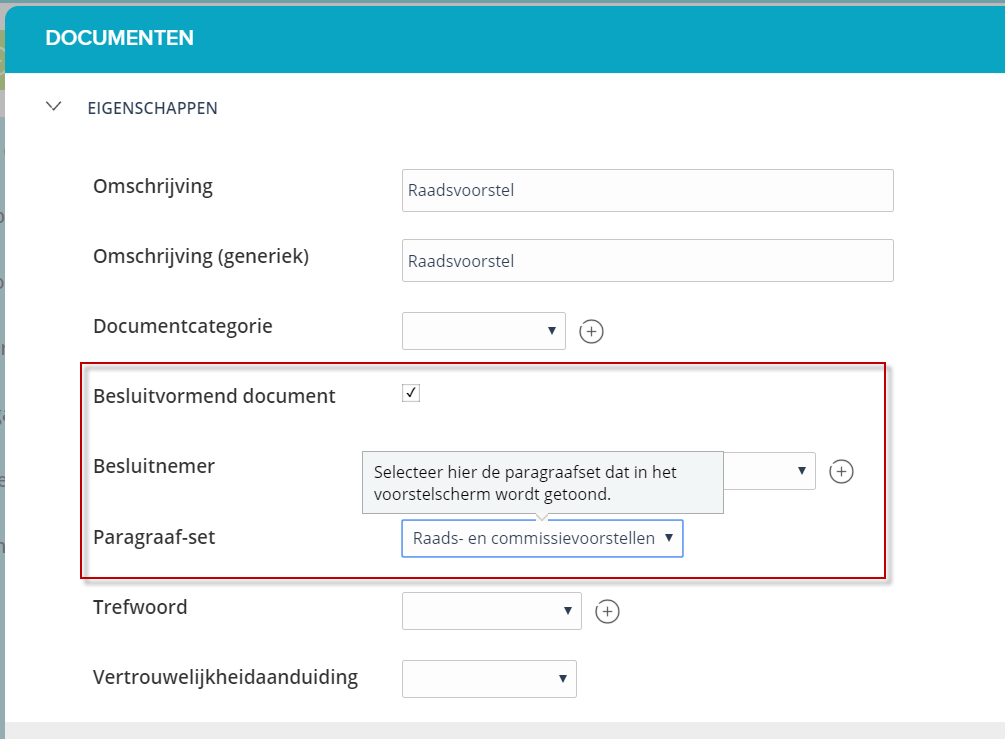1005x739 pixels.
Task: Click the Paragraaf-set label
Action: click(x=154, y=537)
